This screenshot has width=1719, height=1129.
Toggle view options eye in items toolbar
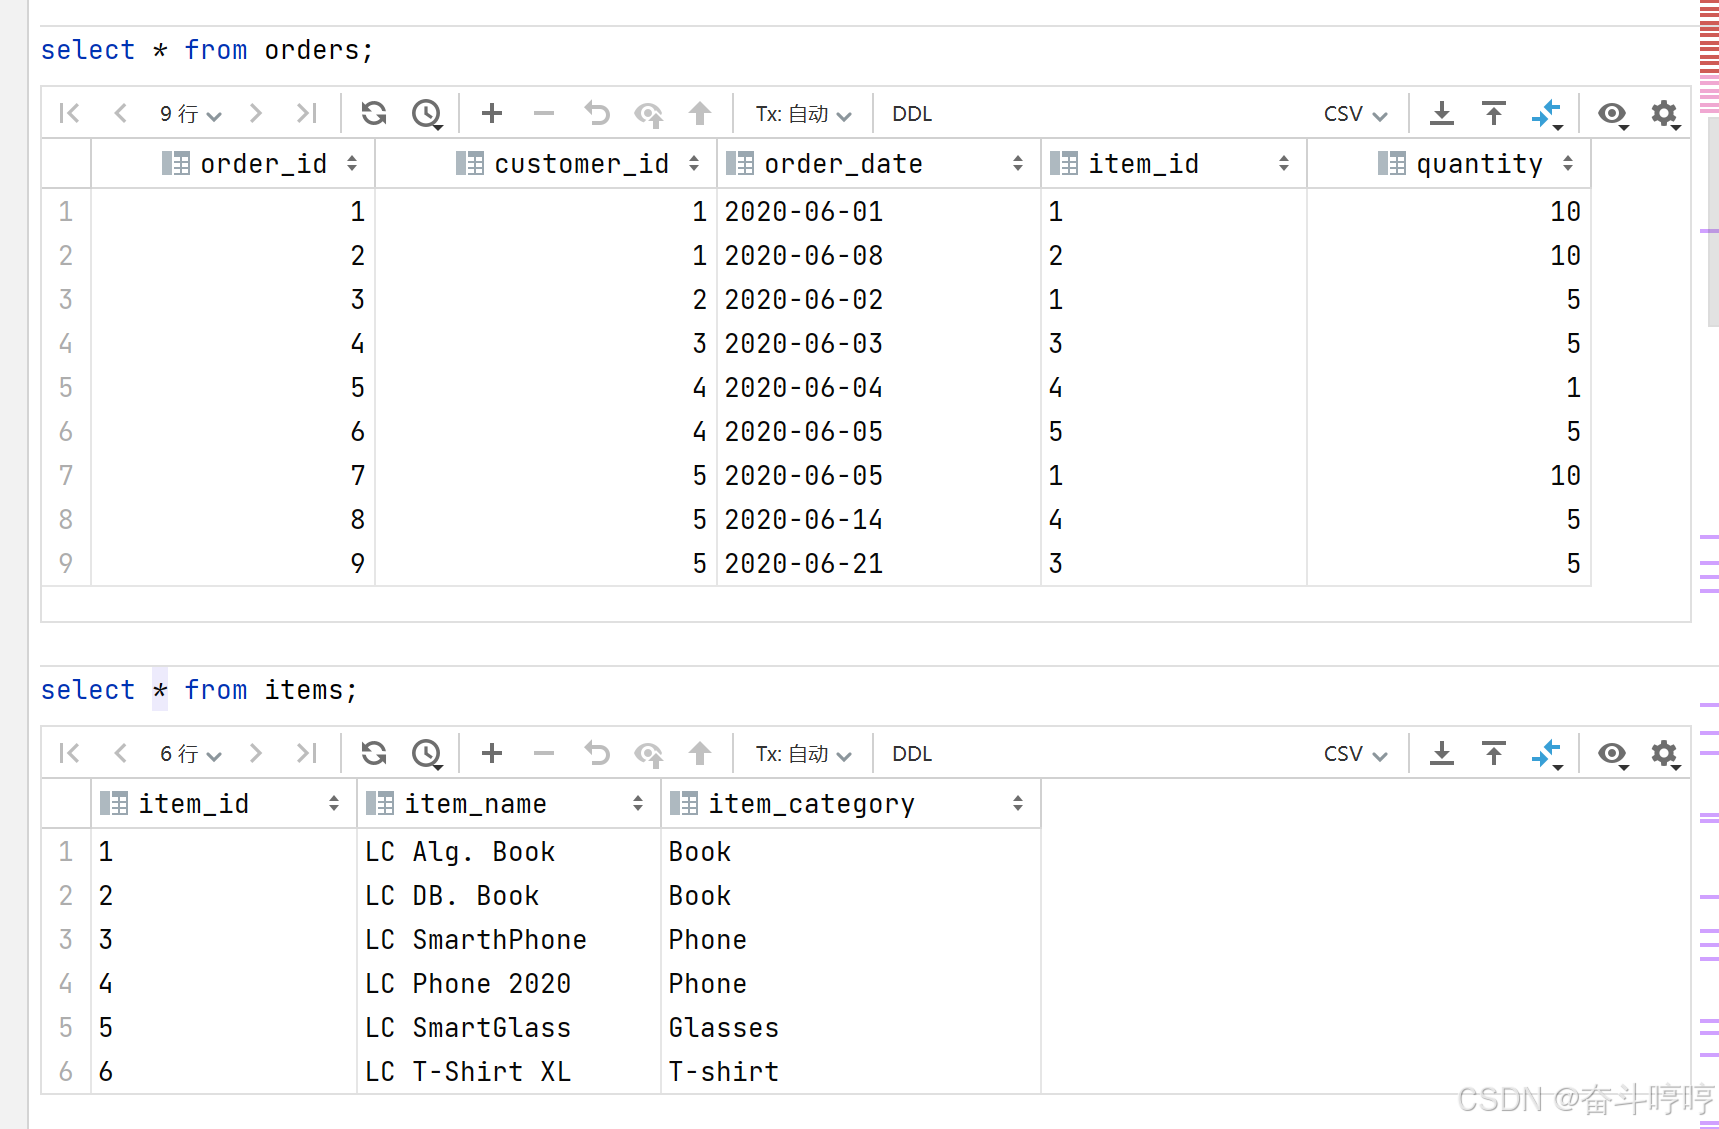pos(1613,754)
